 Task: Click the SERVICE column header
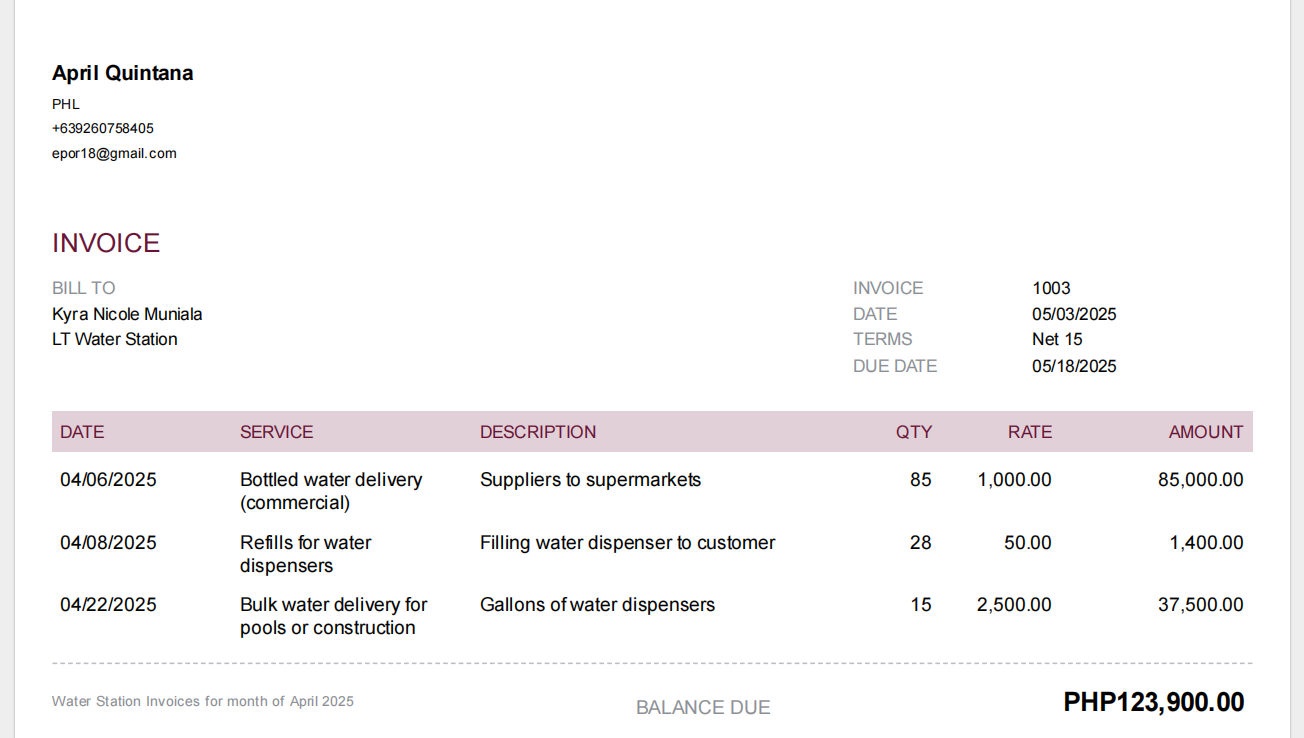[x=276, y=432]
